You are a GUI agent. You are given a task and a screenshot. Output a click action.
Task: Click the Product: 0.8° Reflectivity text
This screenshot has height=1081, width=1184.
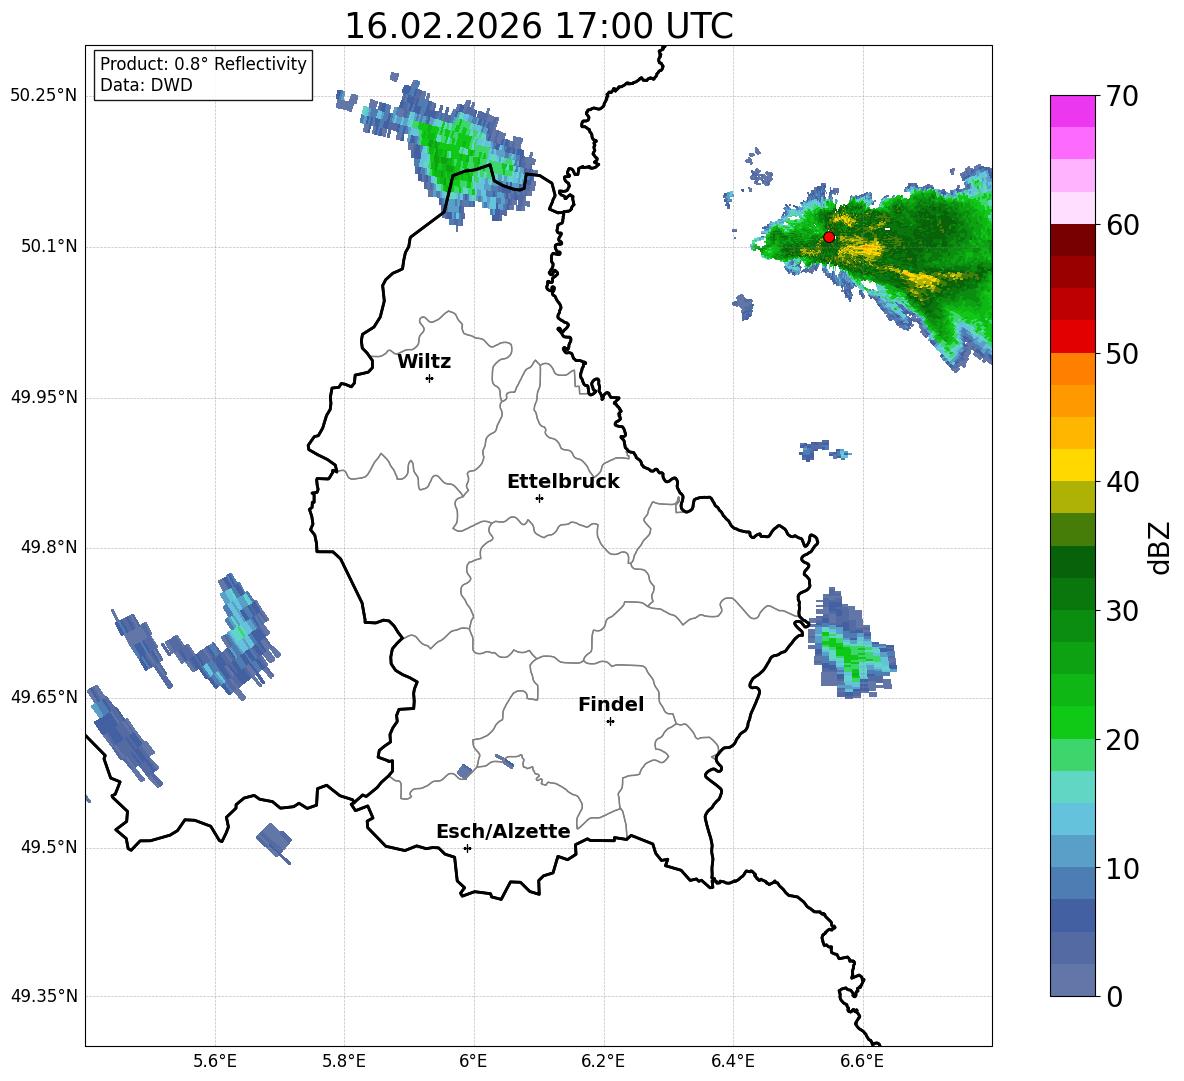pos(203,63)
